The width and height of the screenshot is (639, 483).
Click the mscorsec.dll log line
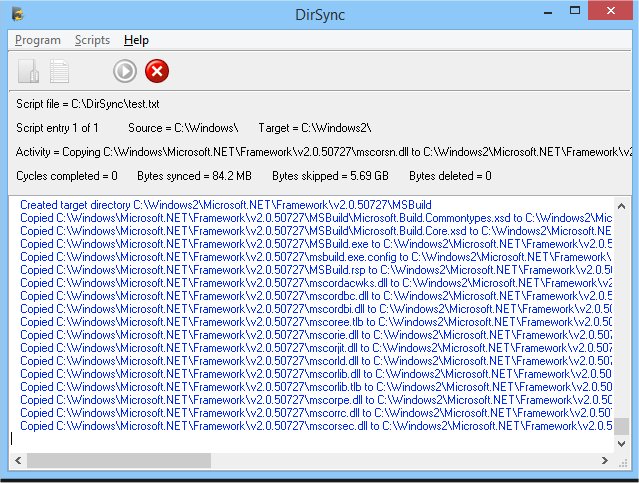point(316,426)
